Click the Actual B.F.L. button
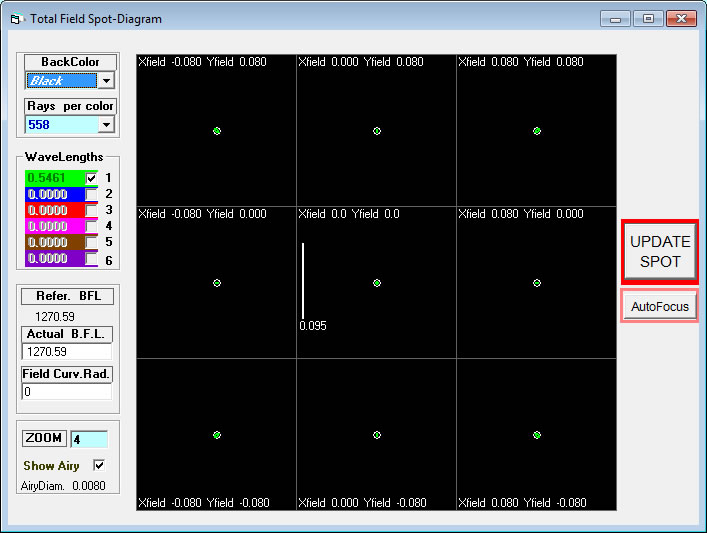 (x=67, y=334)
